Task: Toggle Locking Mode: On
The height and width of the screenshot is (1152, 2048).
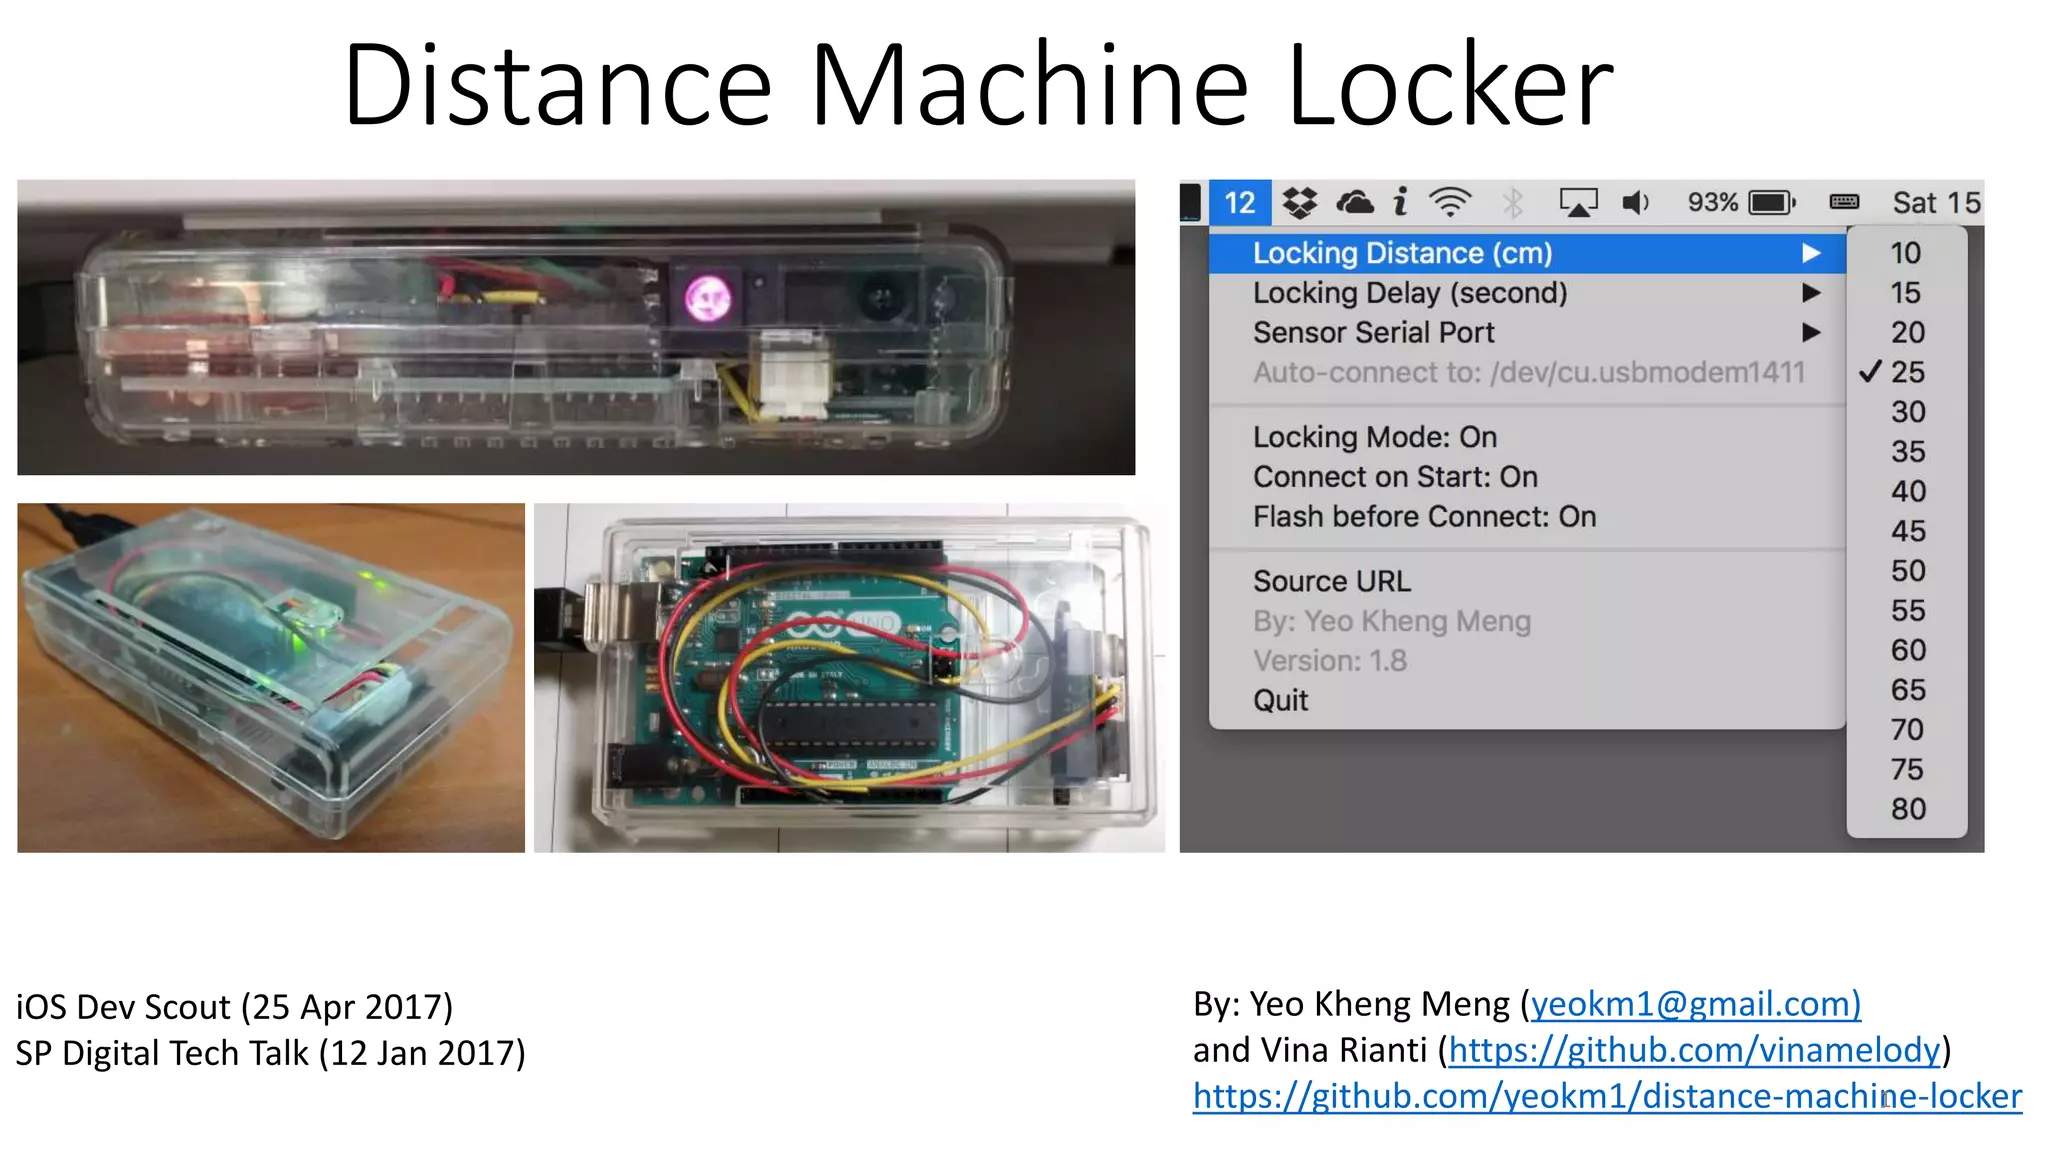Action: pos(1527,437)
